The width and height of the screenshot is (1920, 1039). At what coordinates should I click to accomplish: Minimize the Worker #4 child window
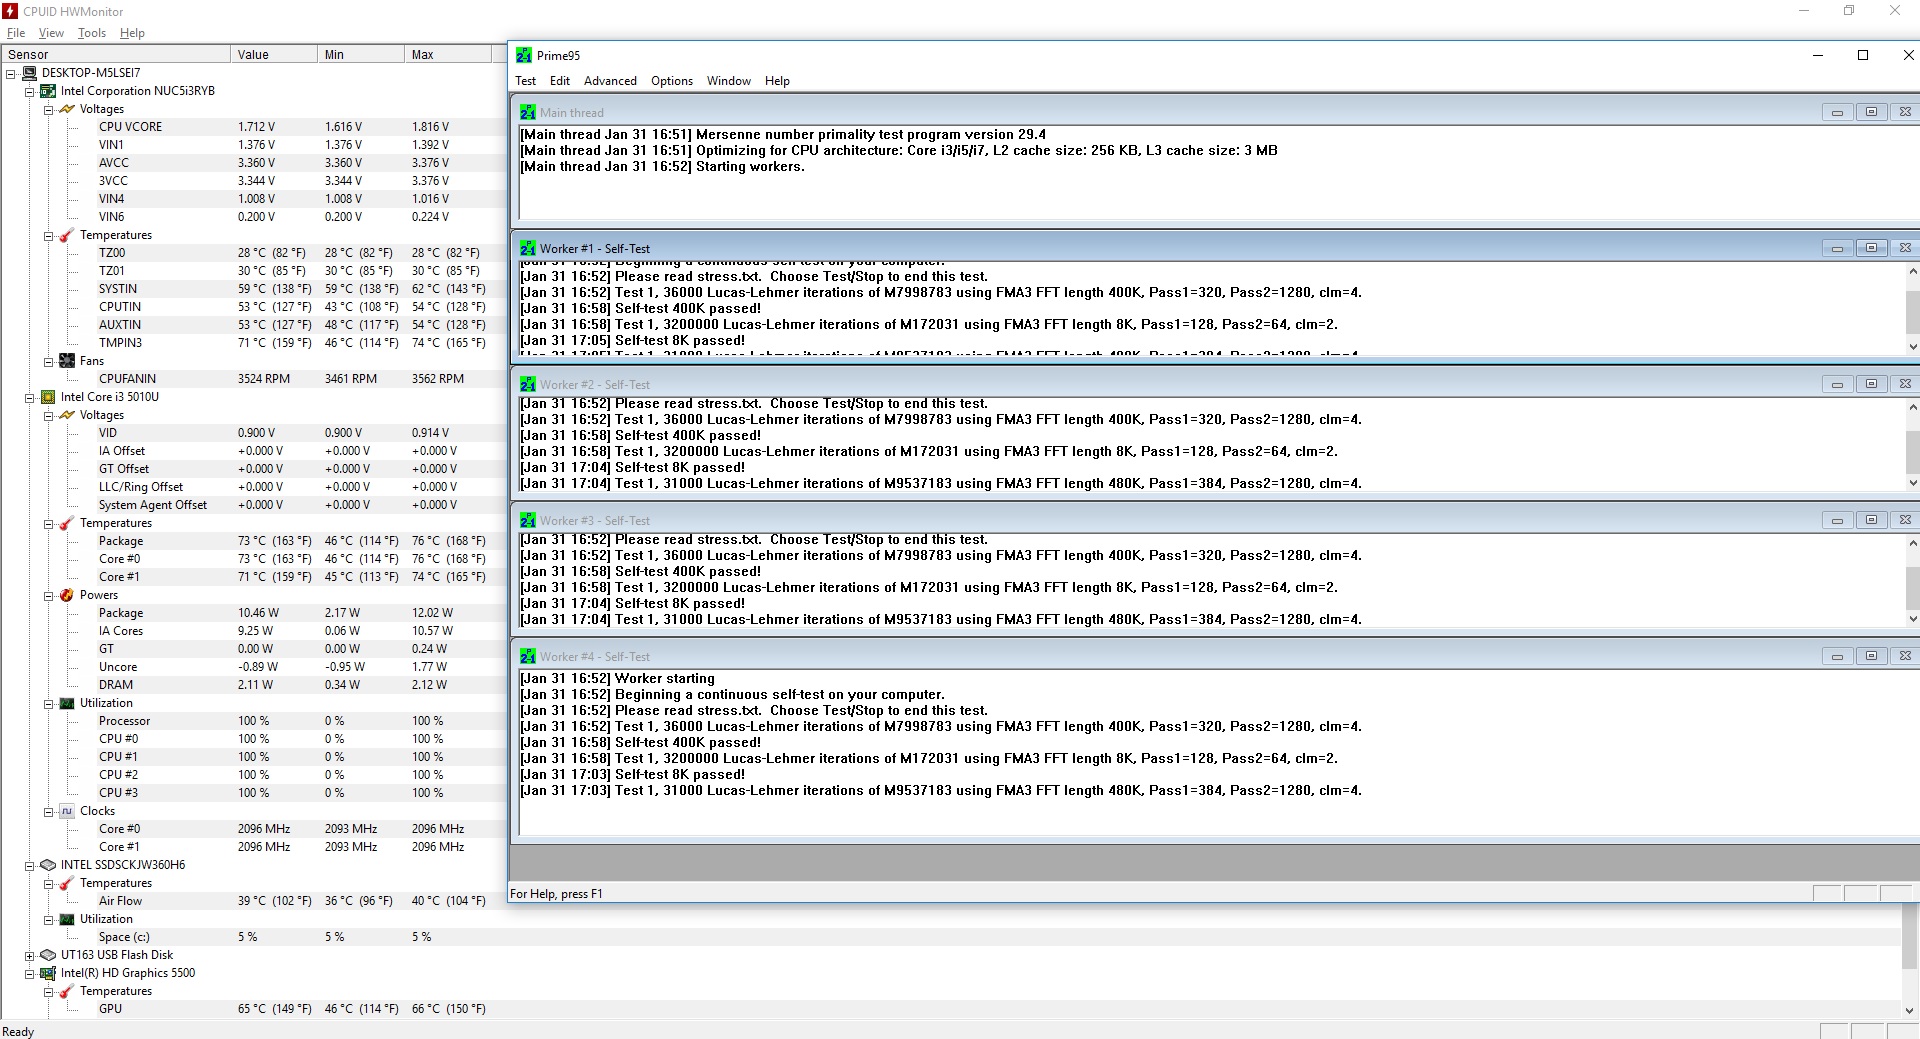[x=1837, y=656]
